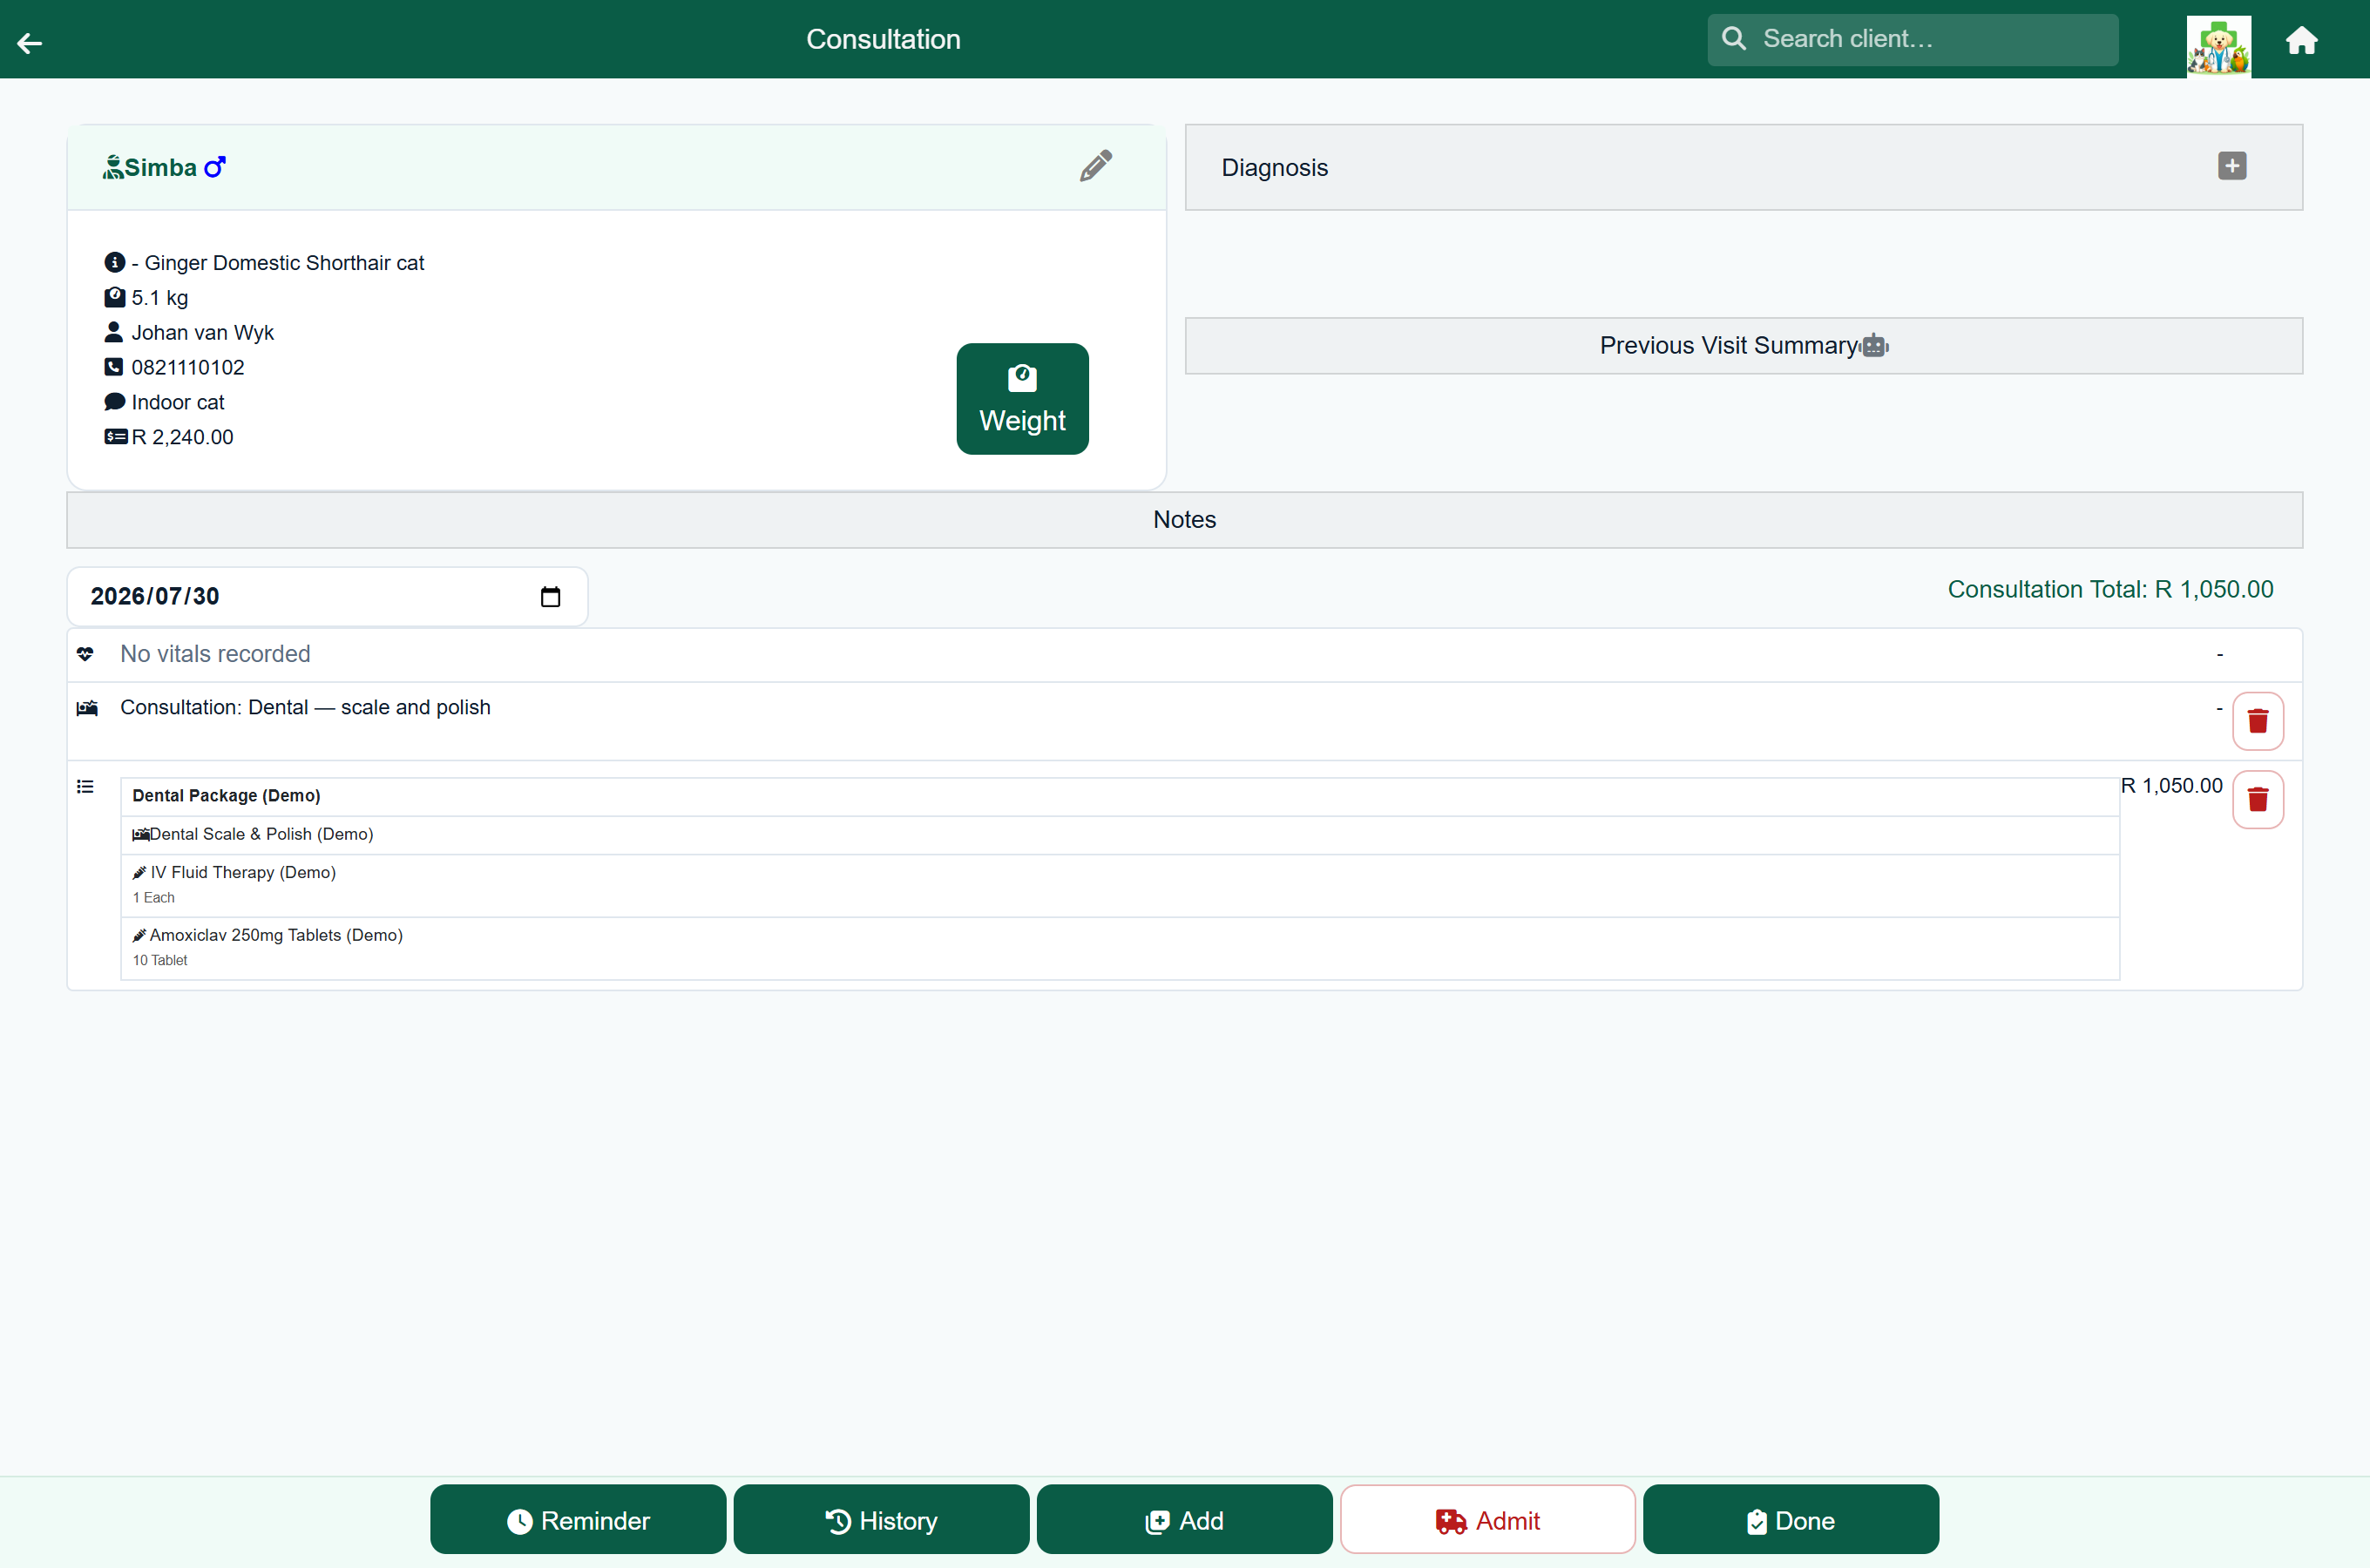Click the 2026/07/30 date field
Image resolution: width=2370 pixels, height=1568 pixels.
point(327,597)
